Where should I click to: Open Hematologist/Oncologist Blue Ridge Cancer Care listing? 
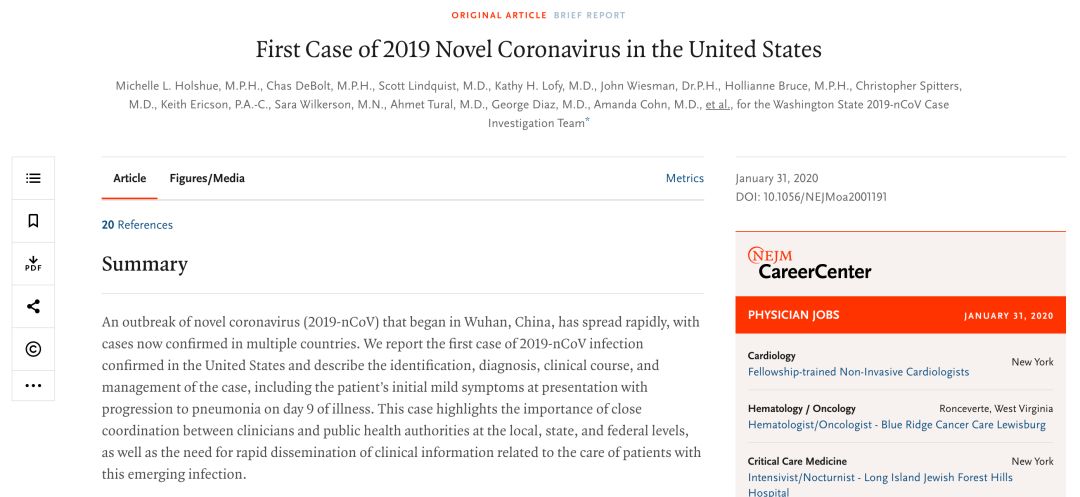coord(896,424)
